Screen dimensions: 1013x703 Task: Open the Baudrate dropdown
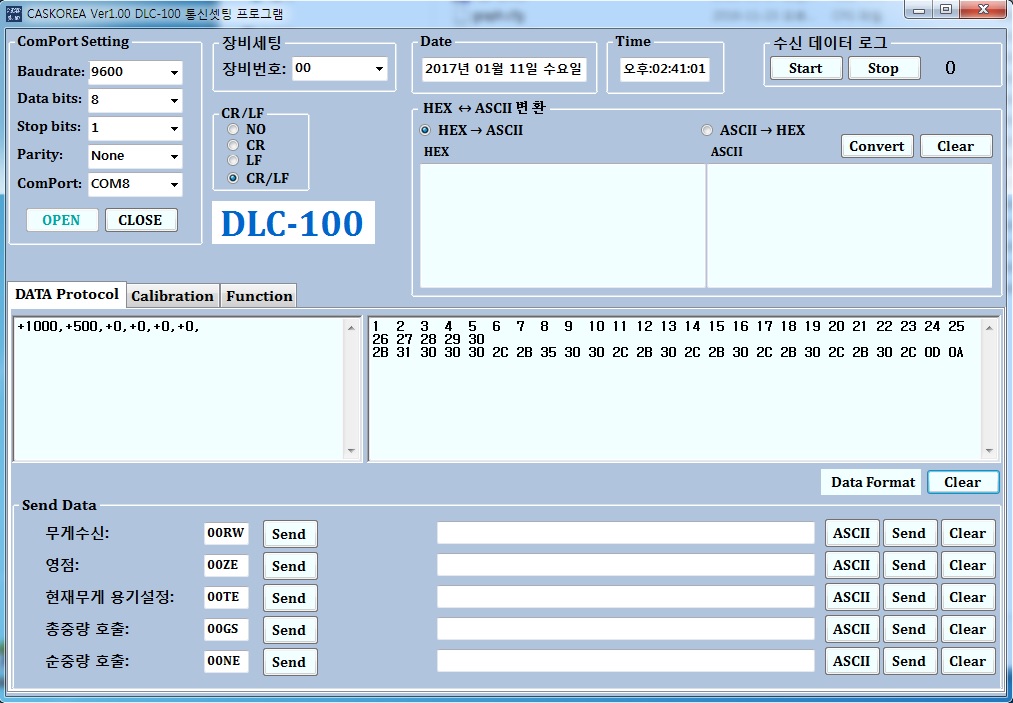point(174,72)
